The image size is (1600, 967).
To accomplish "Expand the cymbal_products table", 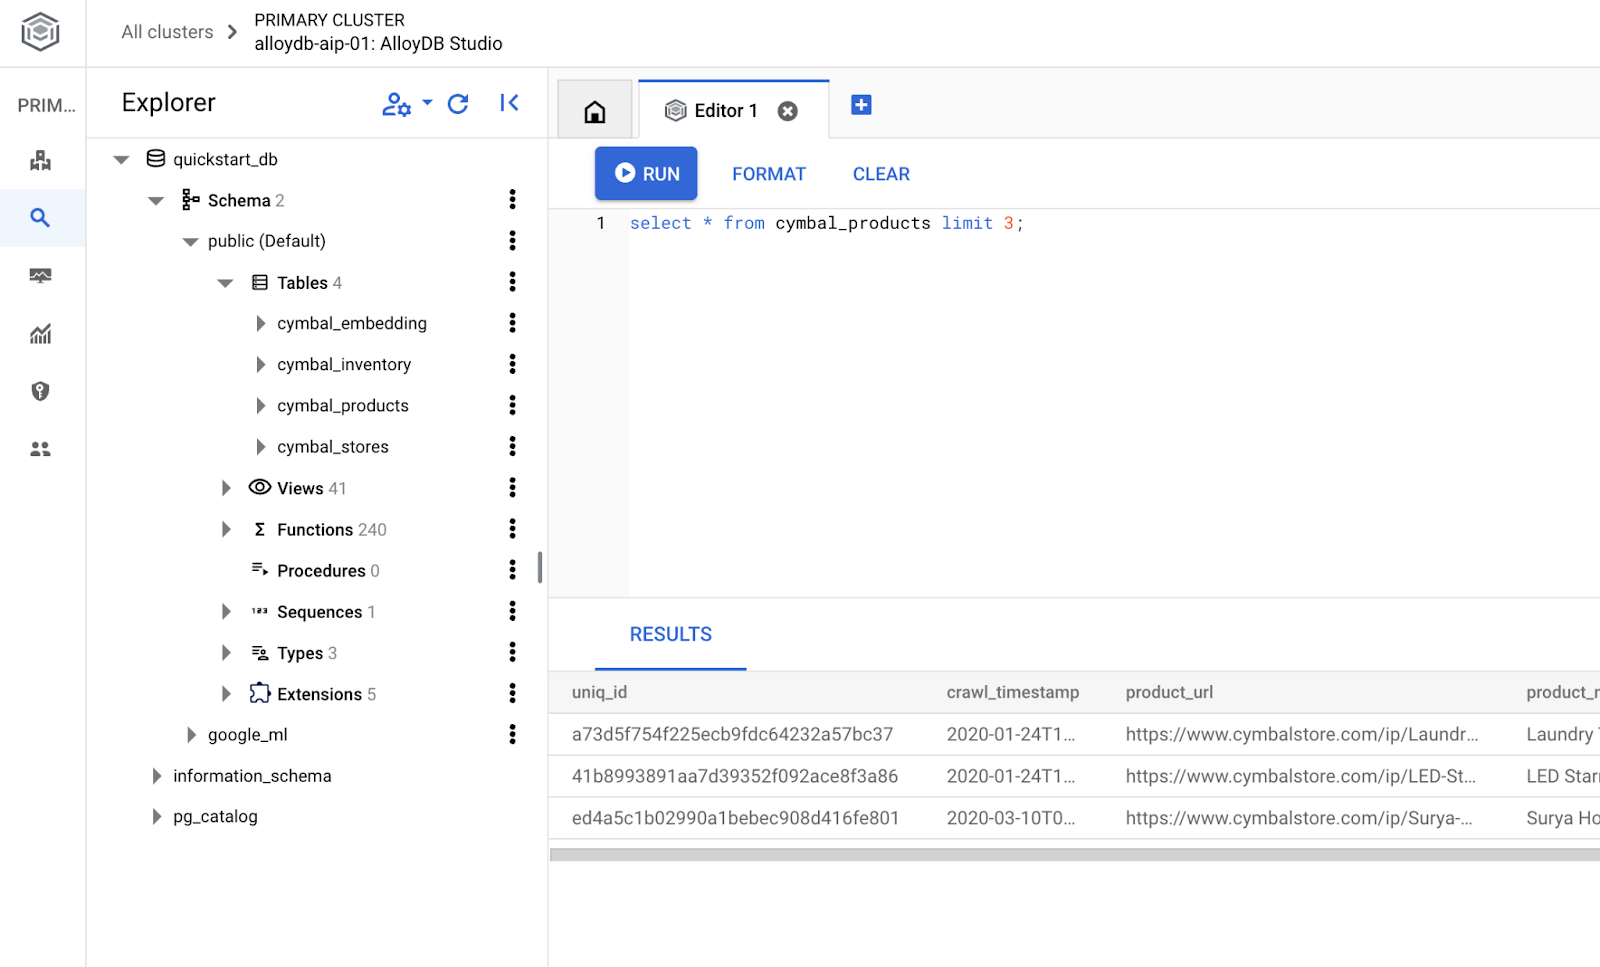I will click(260, 406).
